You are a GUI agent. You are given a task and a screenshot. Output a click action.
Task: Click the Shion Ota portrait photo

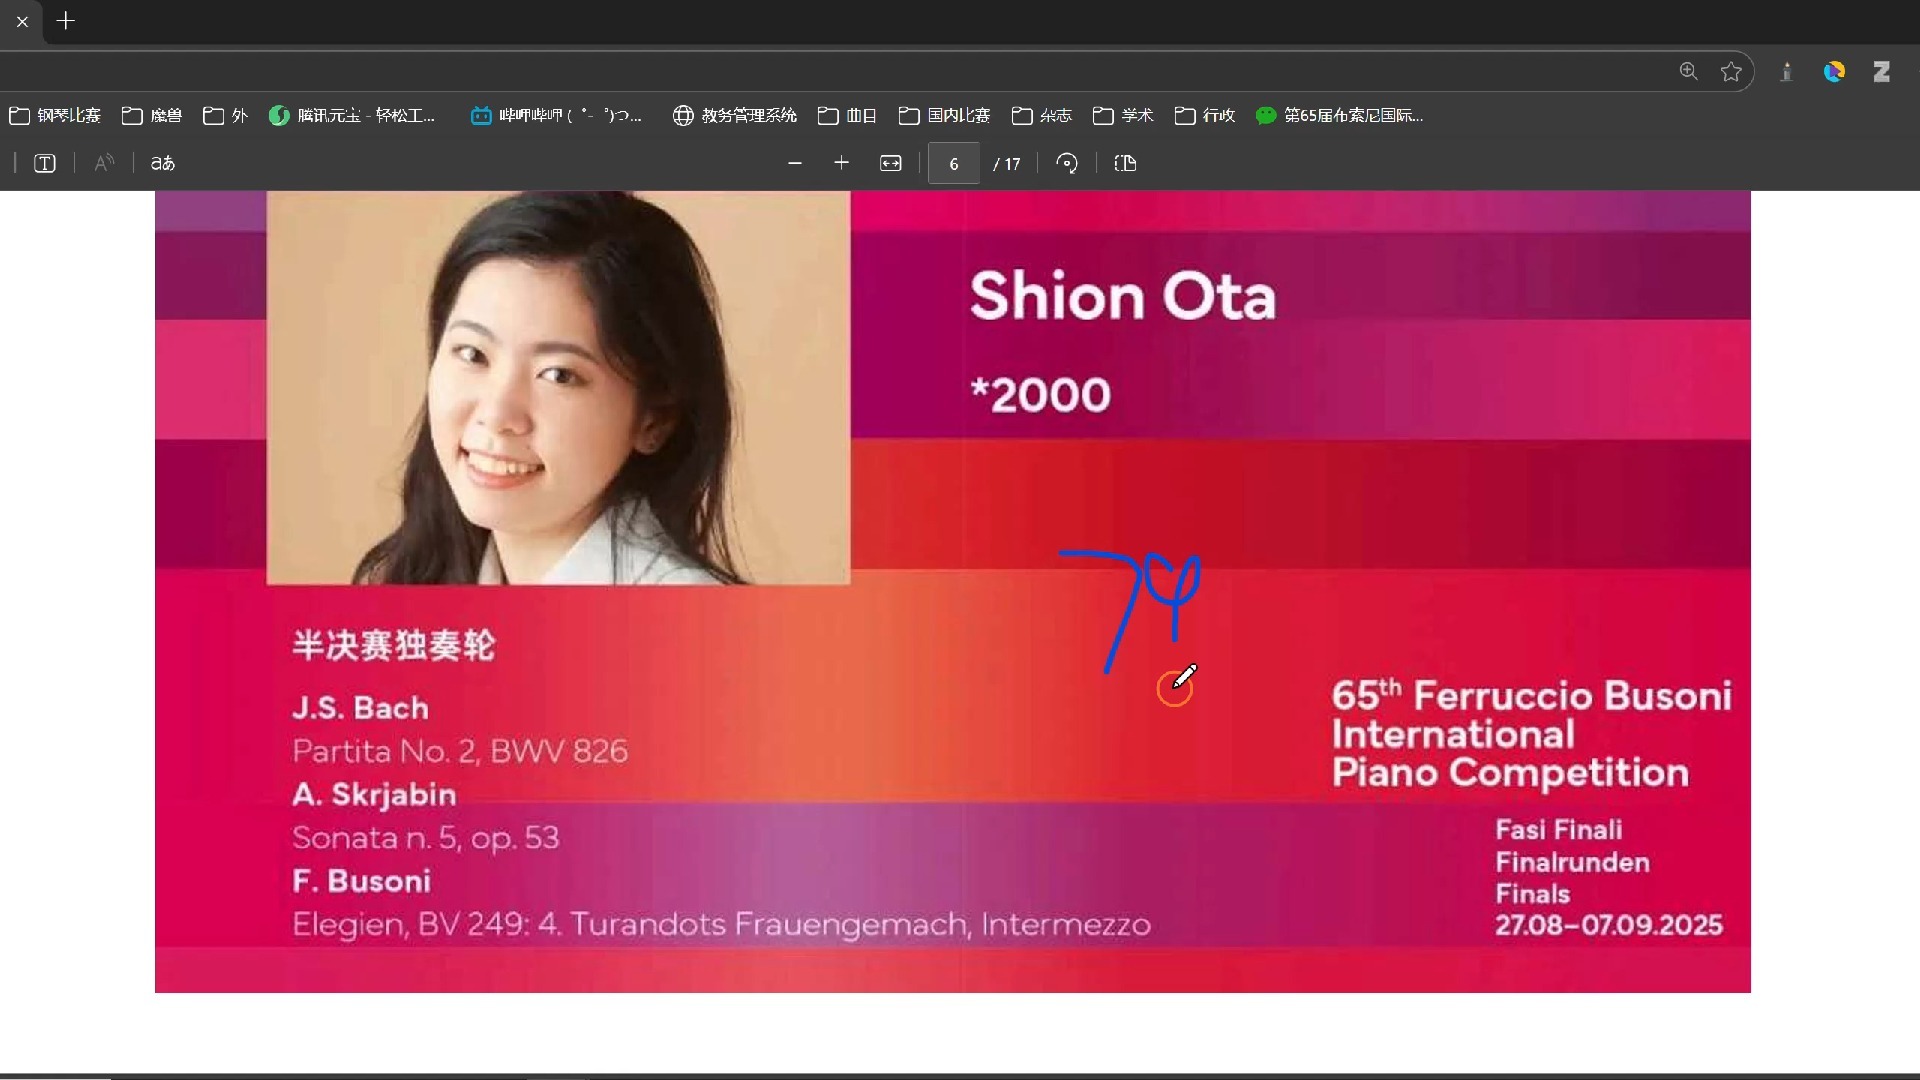(558, 388)
